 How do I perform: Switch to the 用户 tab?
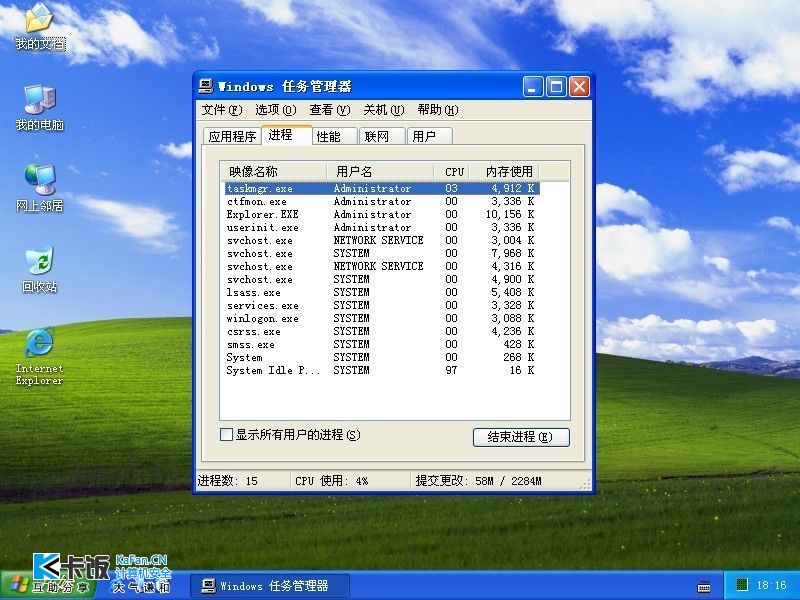[430, 136]
